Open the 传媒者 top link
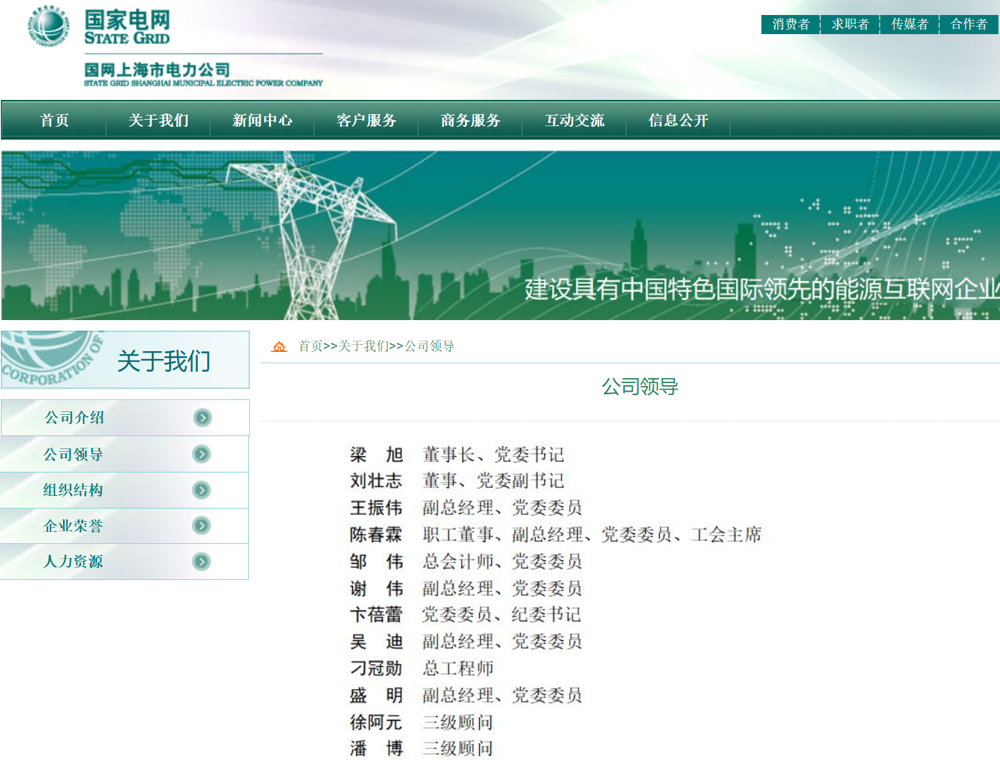Screen dimensions: 1000x762 (x=910, y=24)
